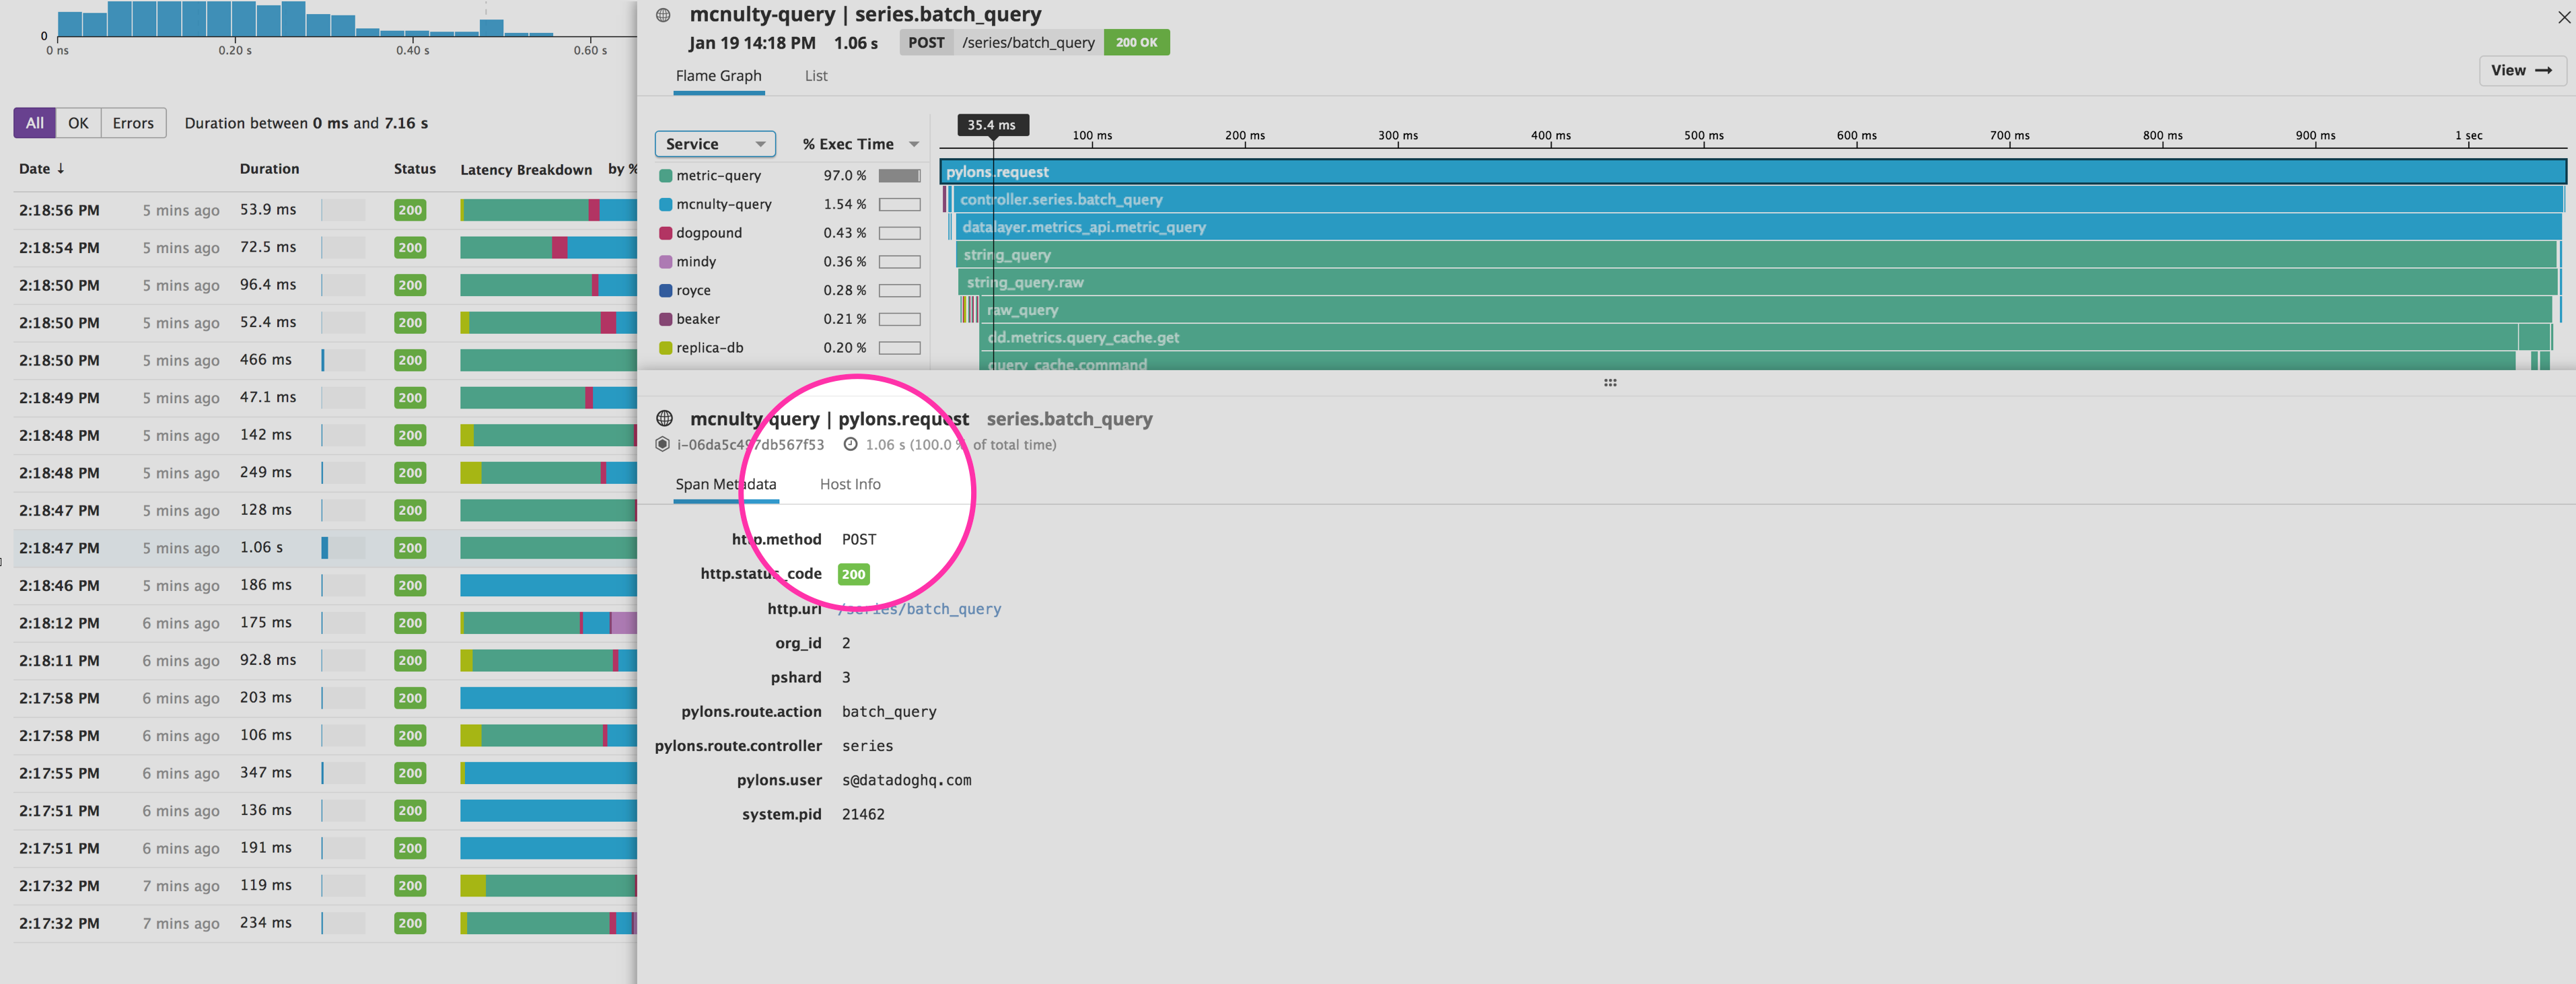
Task: Open the Service dropdown
Action: [x=714, y=143]
